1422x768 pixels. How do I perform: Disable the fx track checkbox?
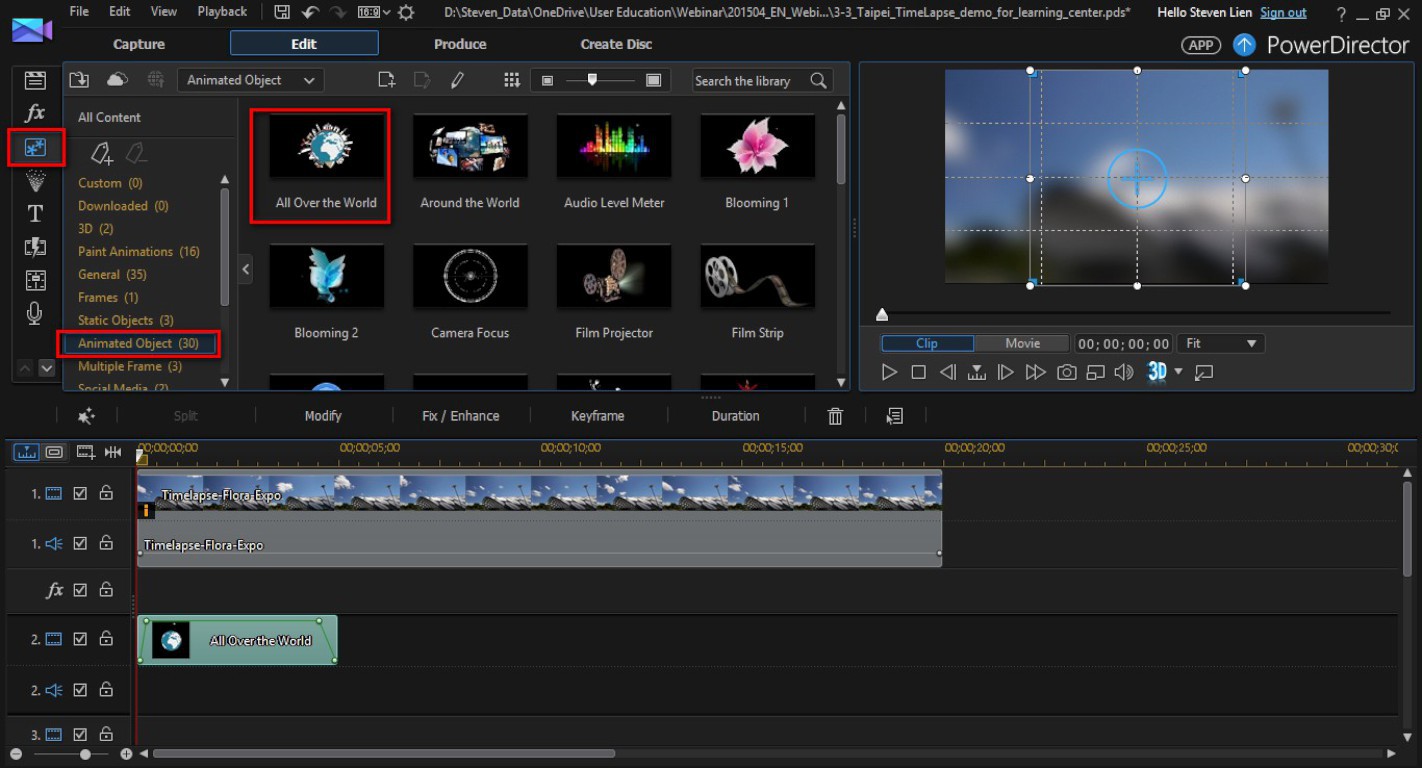coord(80,590)
